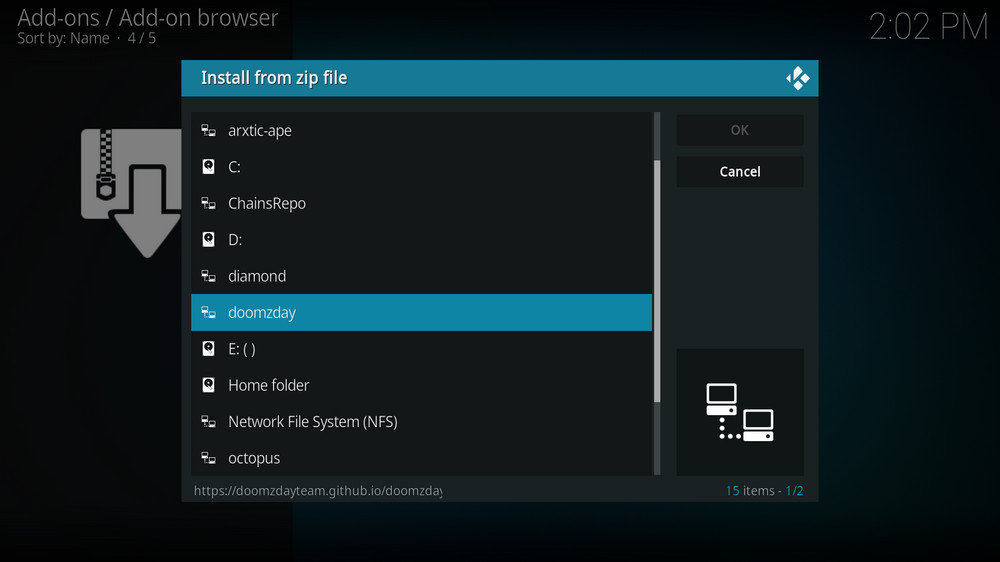Browse the Home folder entry
The height and width of the screenshot is (562, 1000).
(x=268, y=385)
